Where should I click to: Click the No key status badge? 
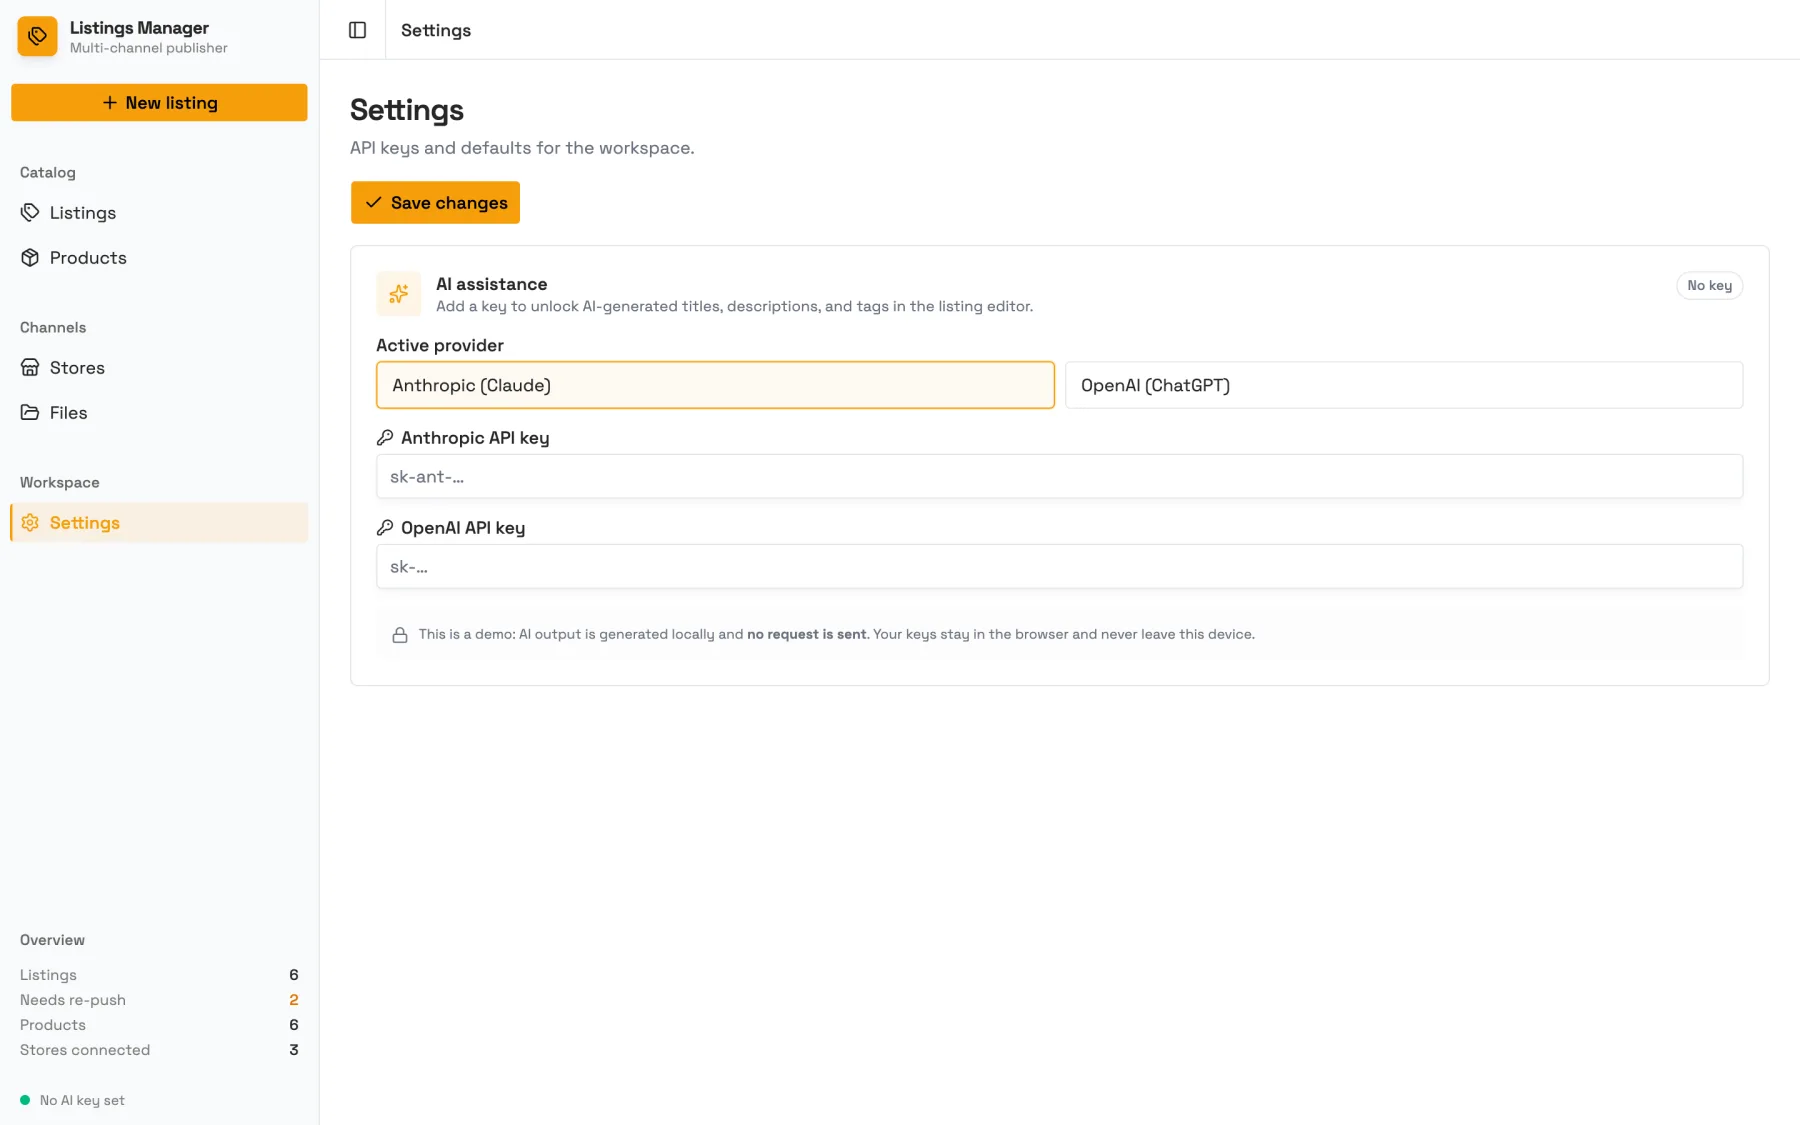click(1709, 285)
